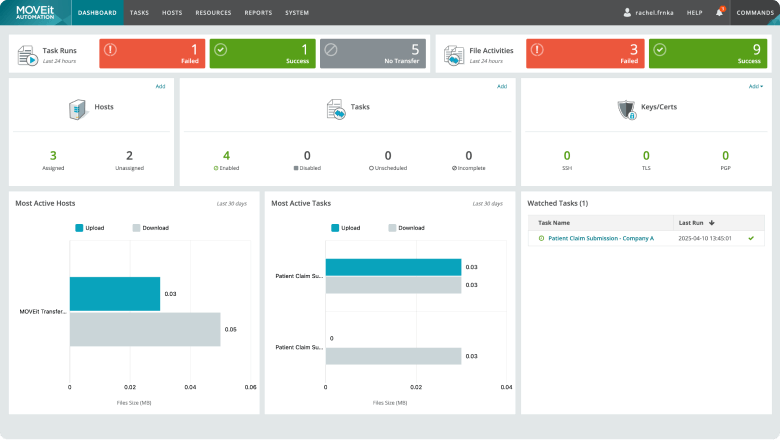Open the Resources menu
This screenshot has width=780, height=440.
click(212, 13)
